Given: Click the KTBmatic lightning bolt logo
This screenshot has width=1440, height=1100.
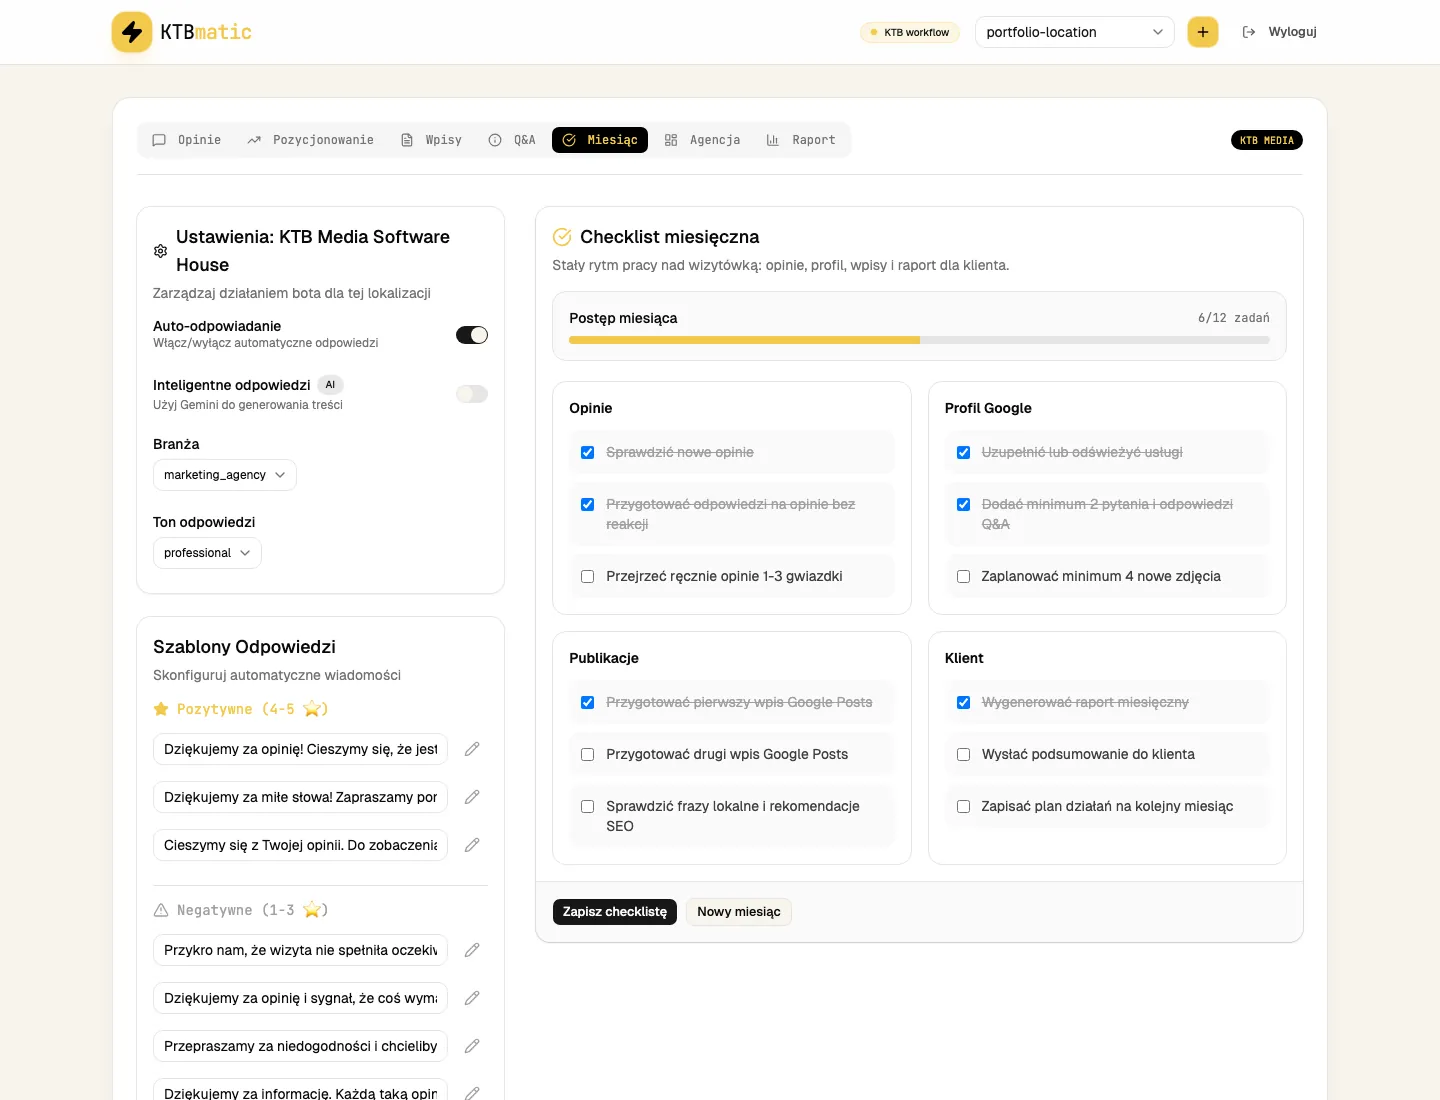Looking at the screenshot, I should [132, 32].
